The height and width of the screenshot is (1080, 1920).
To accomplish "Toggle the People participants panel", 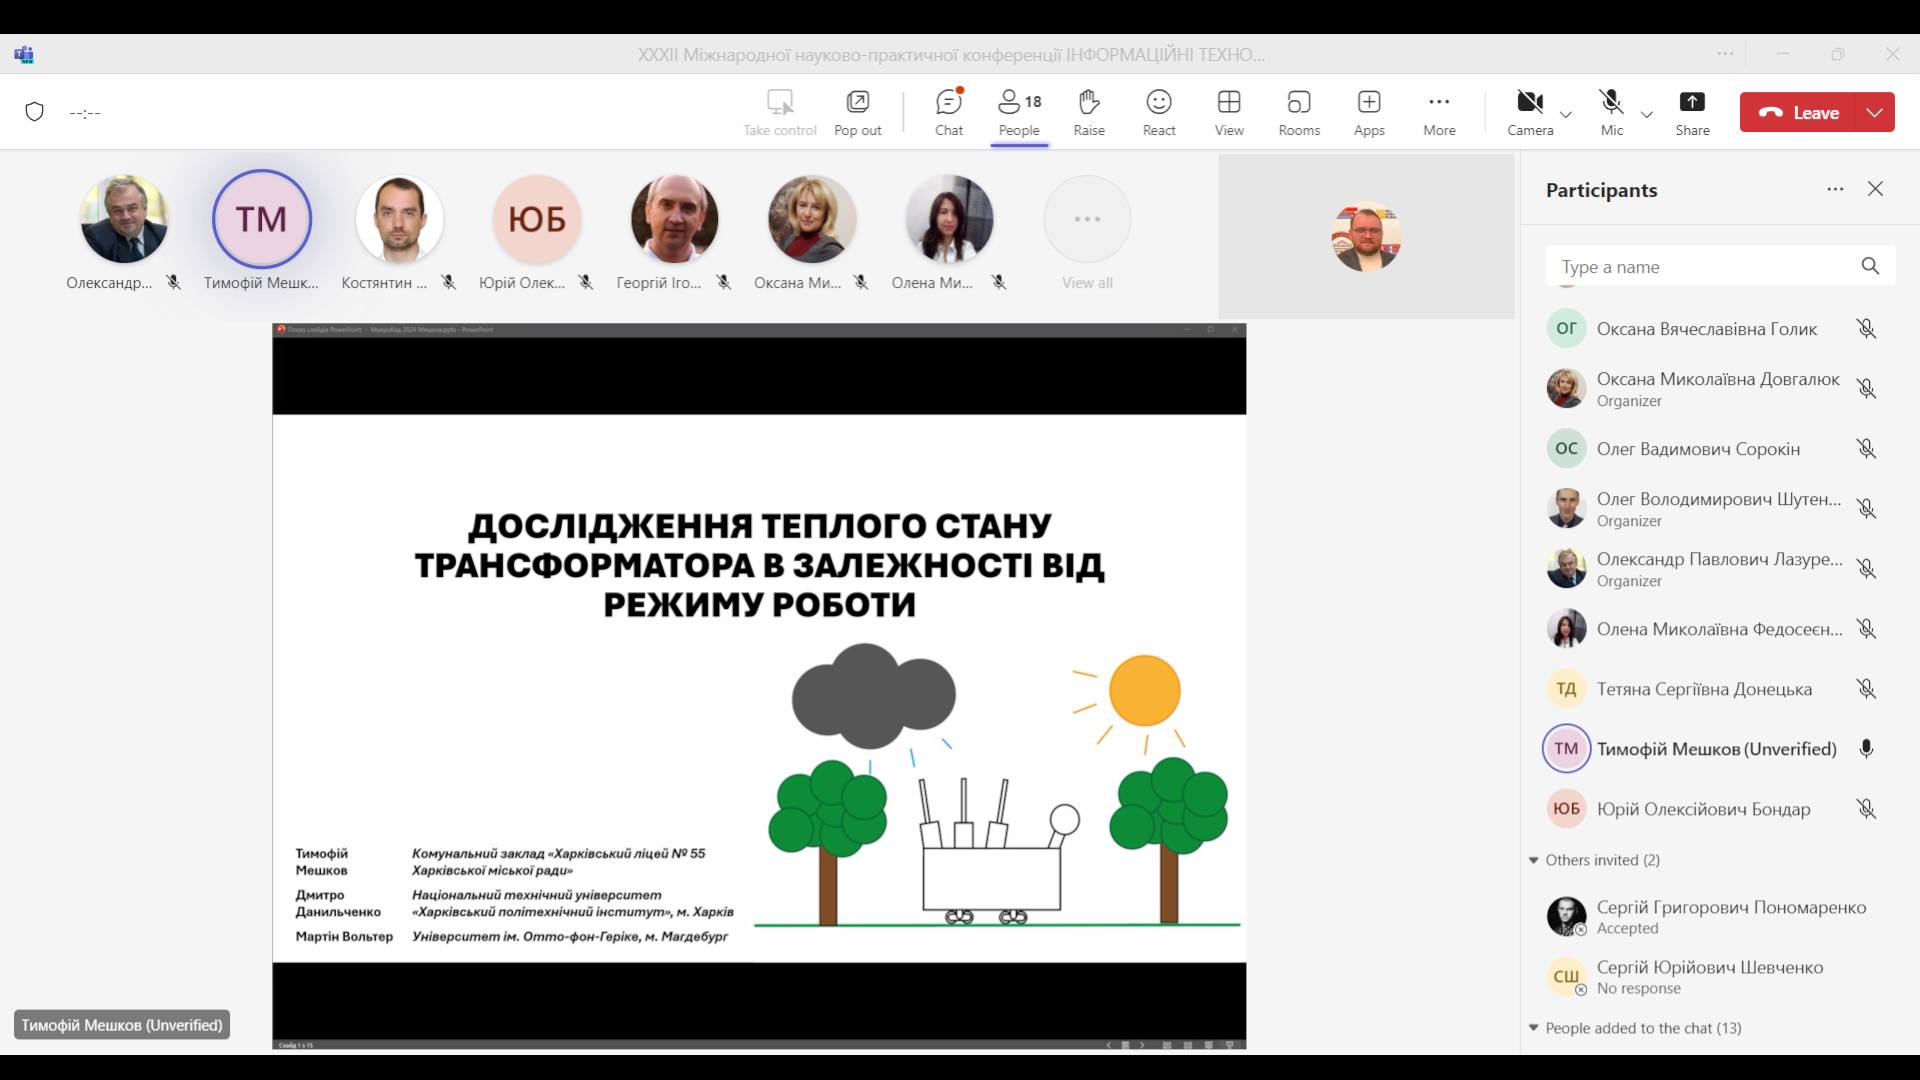I will [1018, 112].
